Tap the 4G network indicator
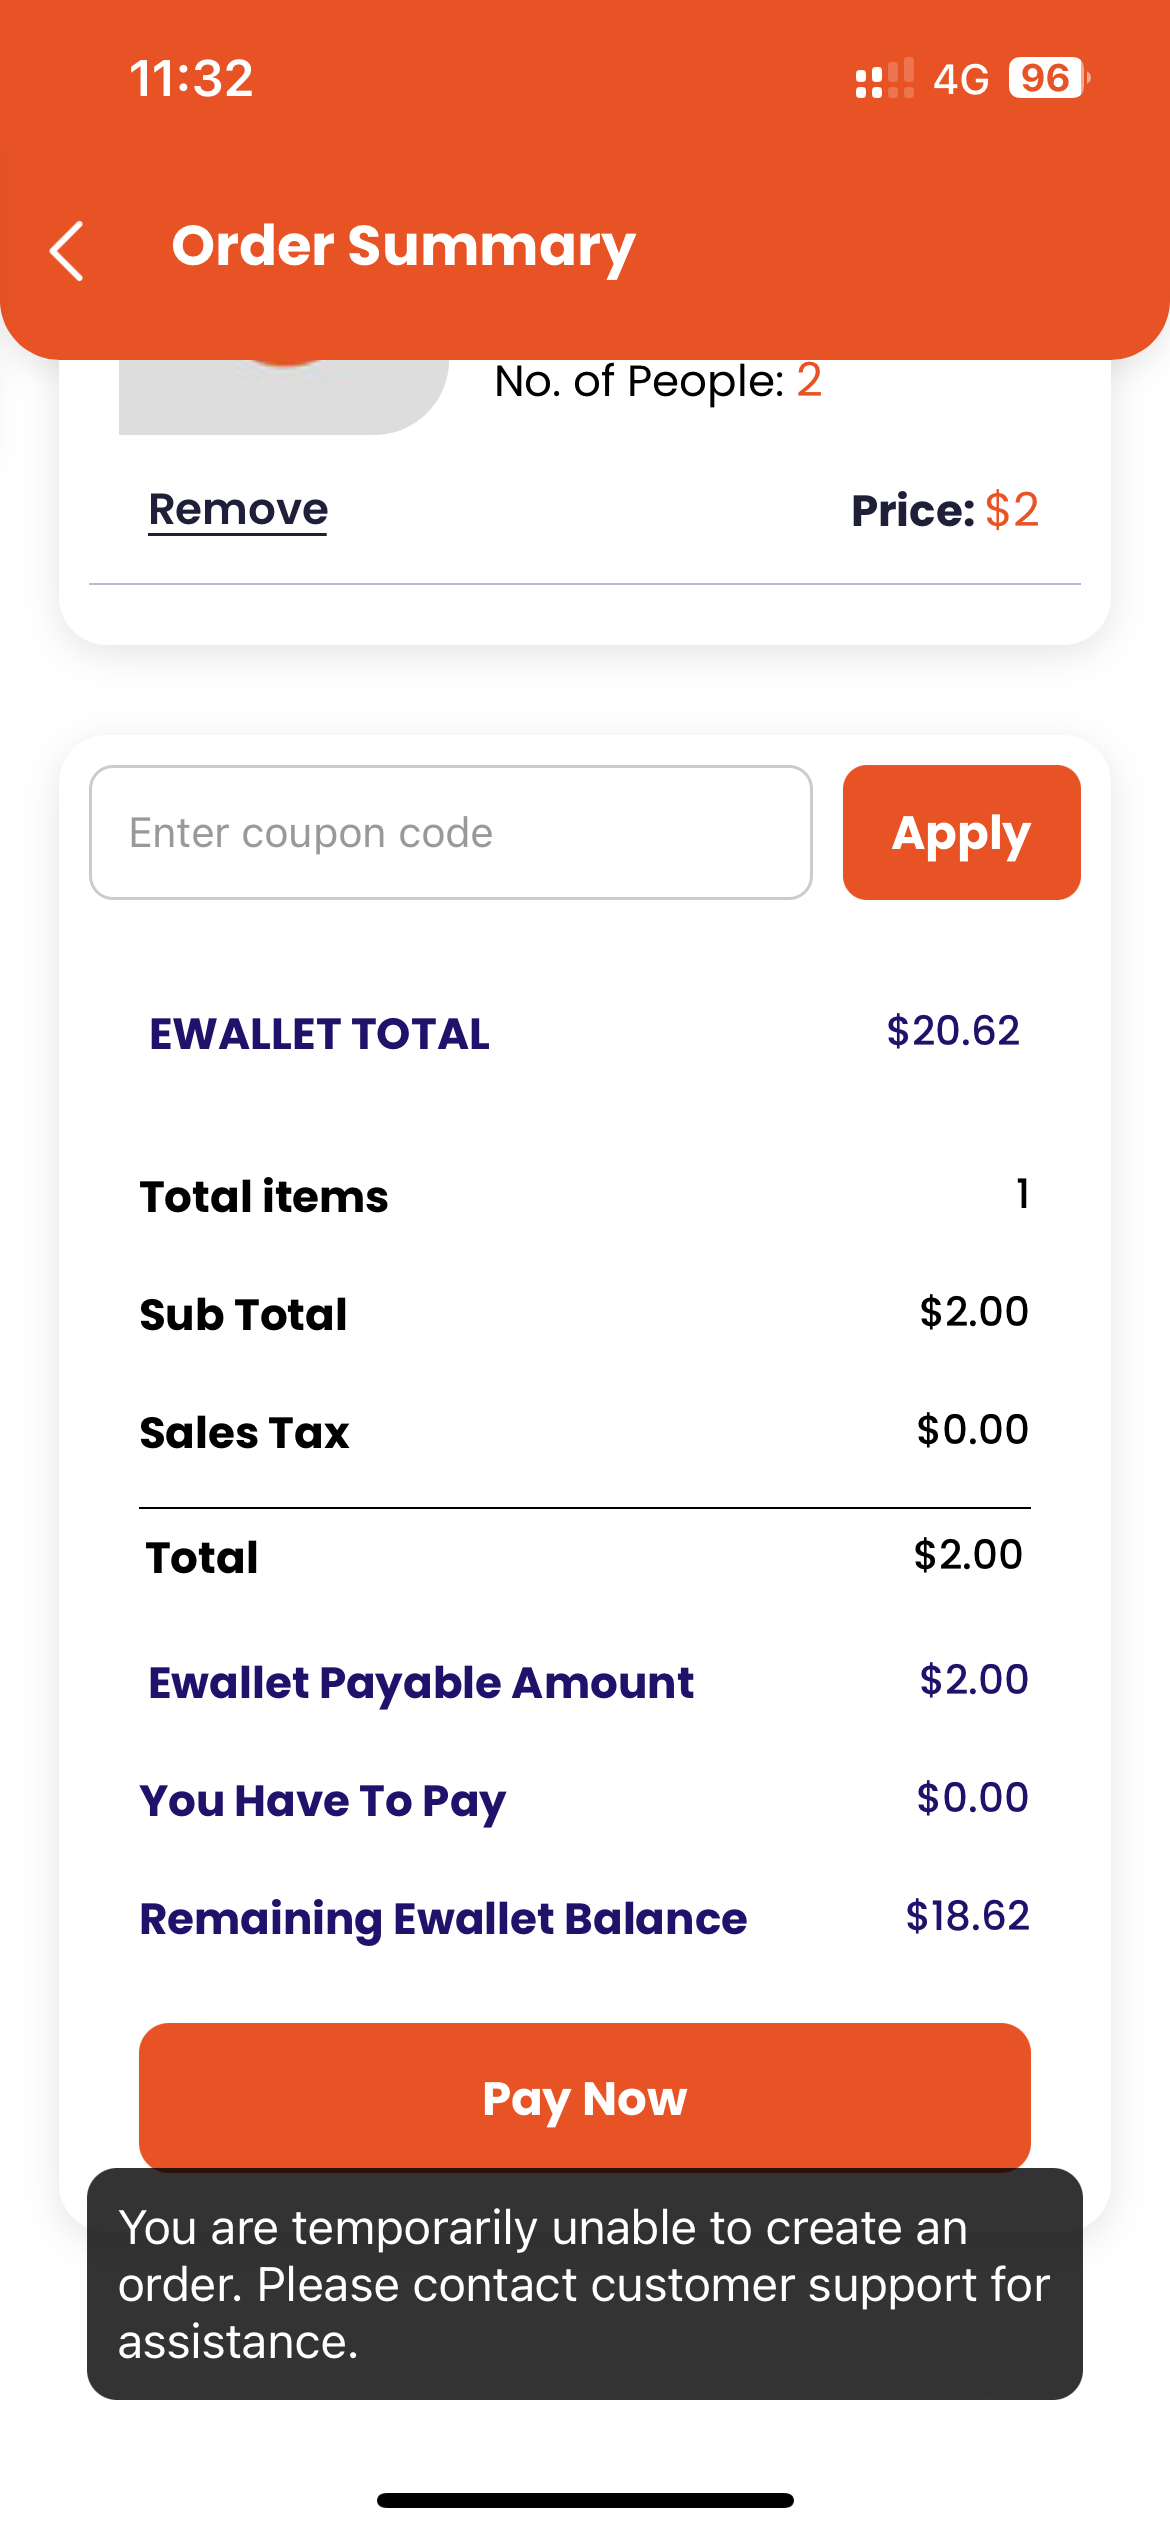The width and height of the screenshot is (1170, 2532). click(960, 78)
